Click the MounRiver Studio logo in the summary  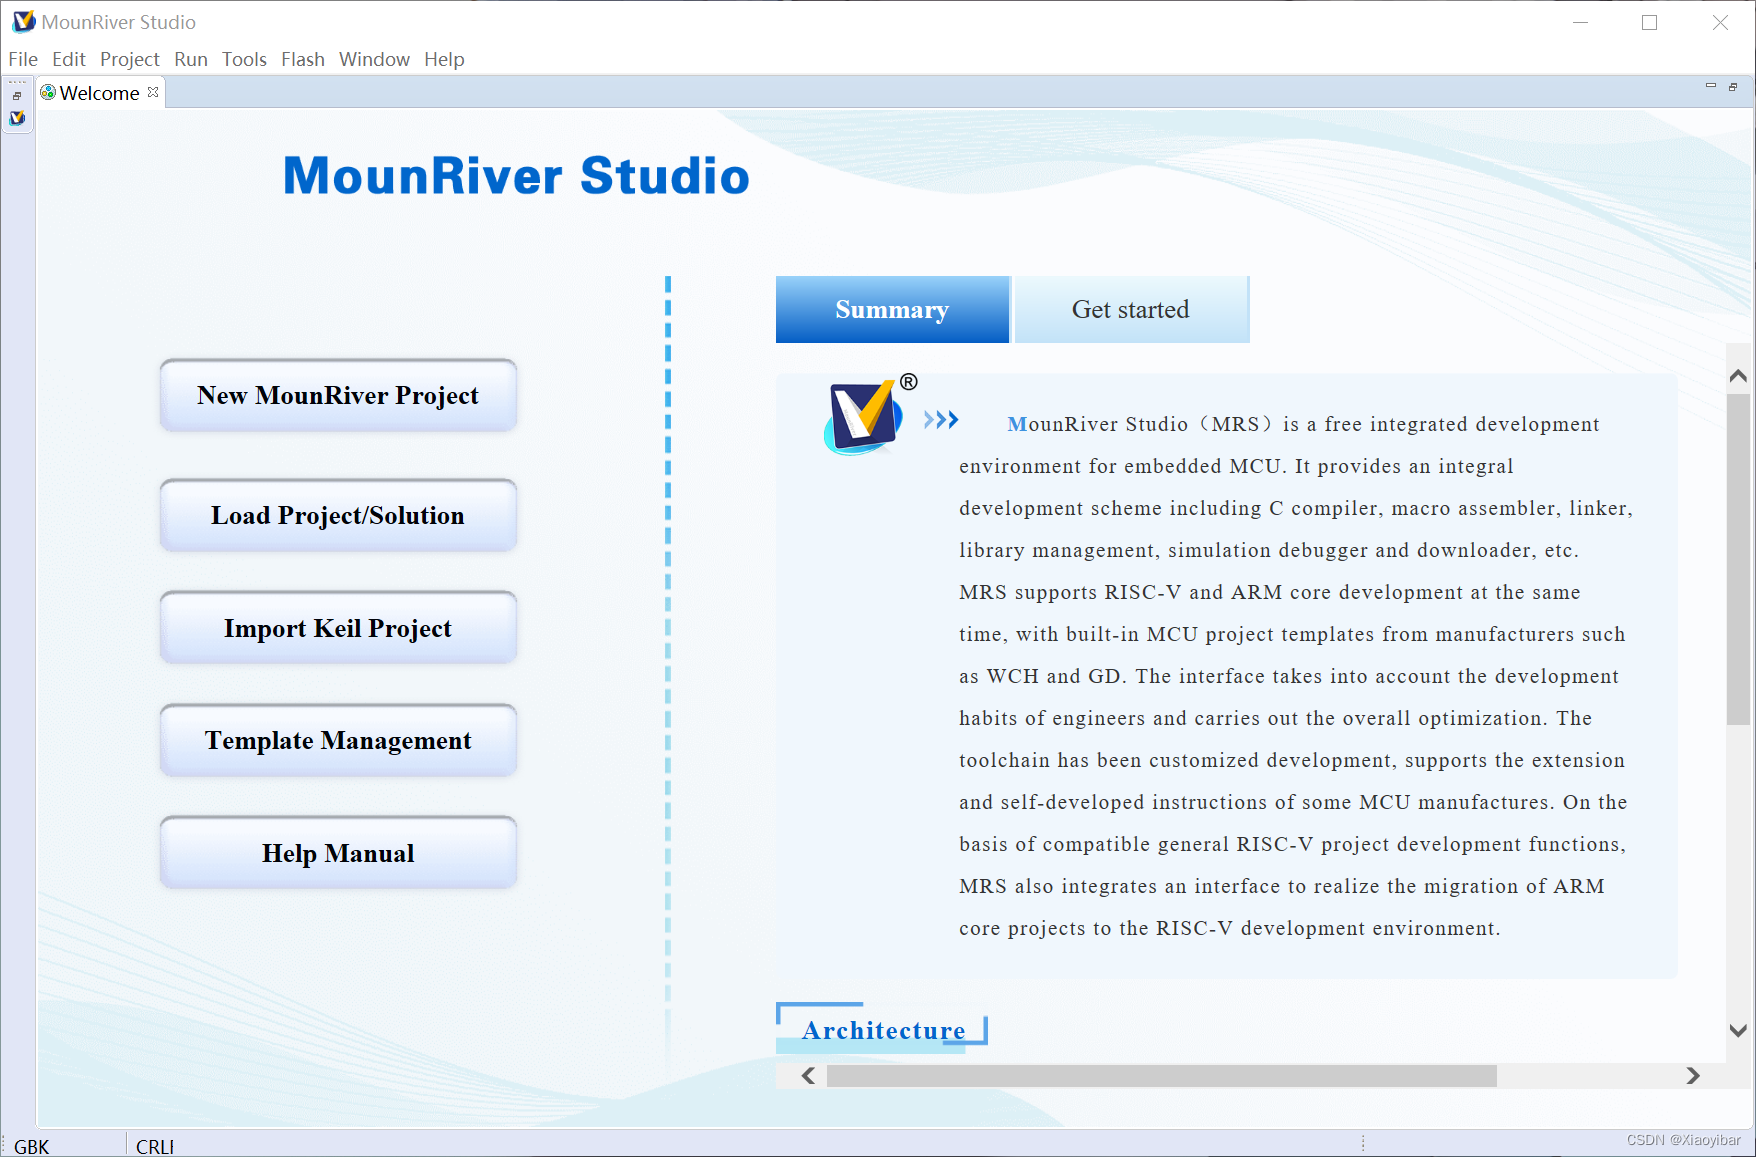(863, 416)
